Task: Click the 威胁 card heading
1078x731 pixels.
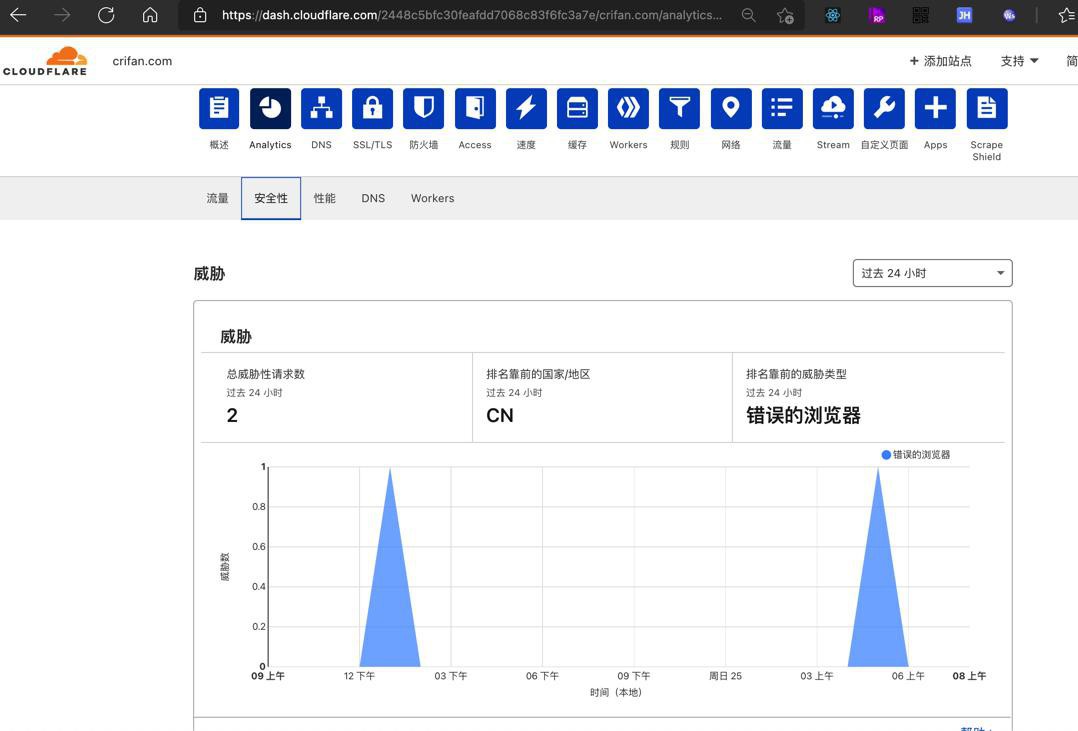Action: [236, 336]
